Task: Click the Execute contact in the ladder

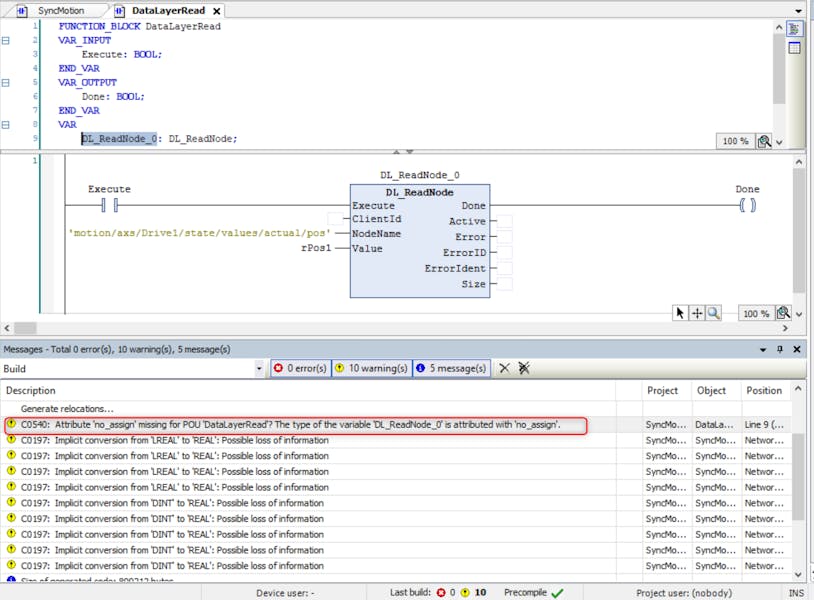Action: [x=109, y=205]
